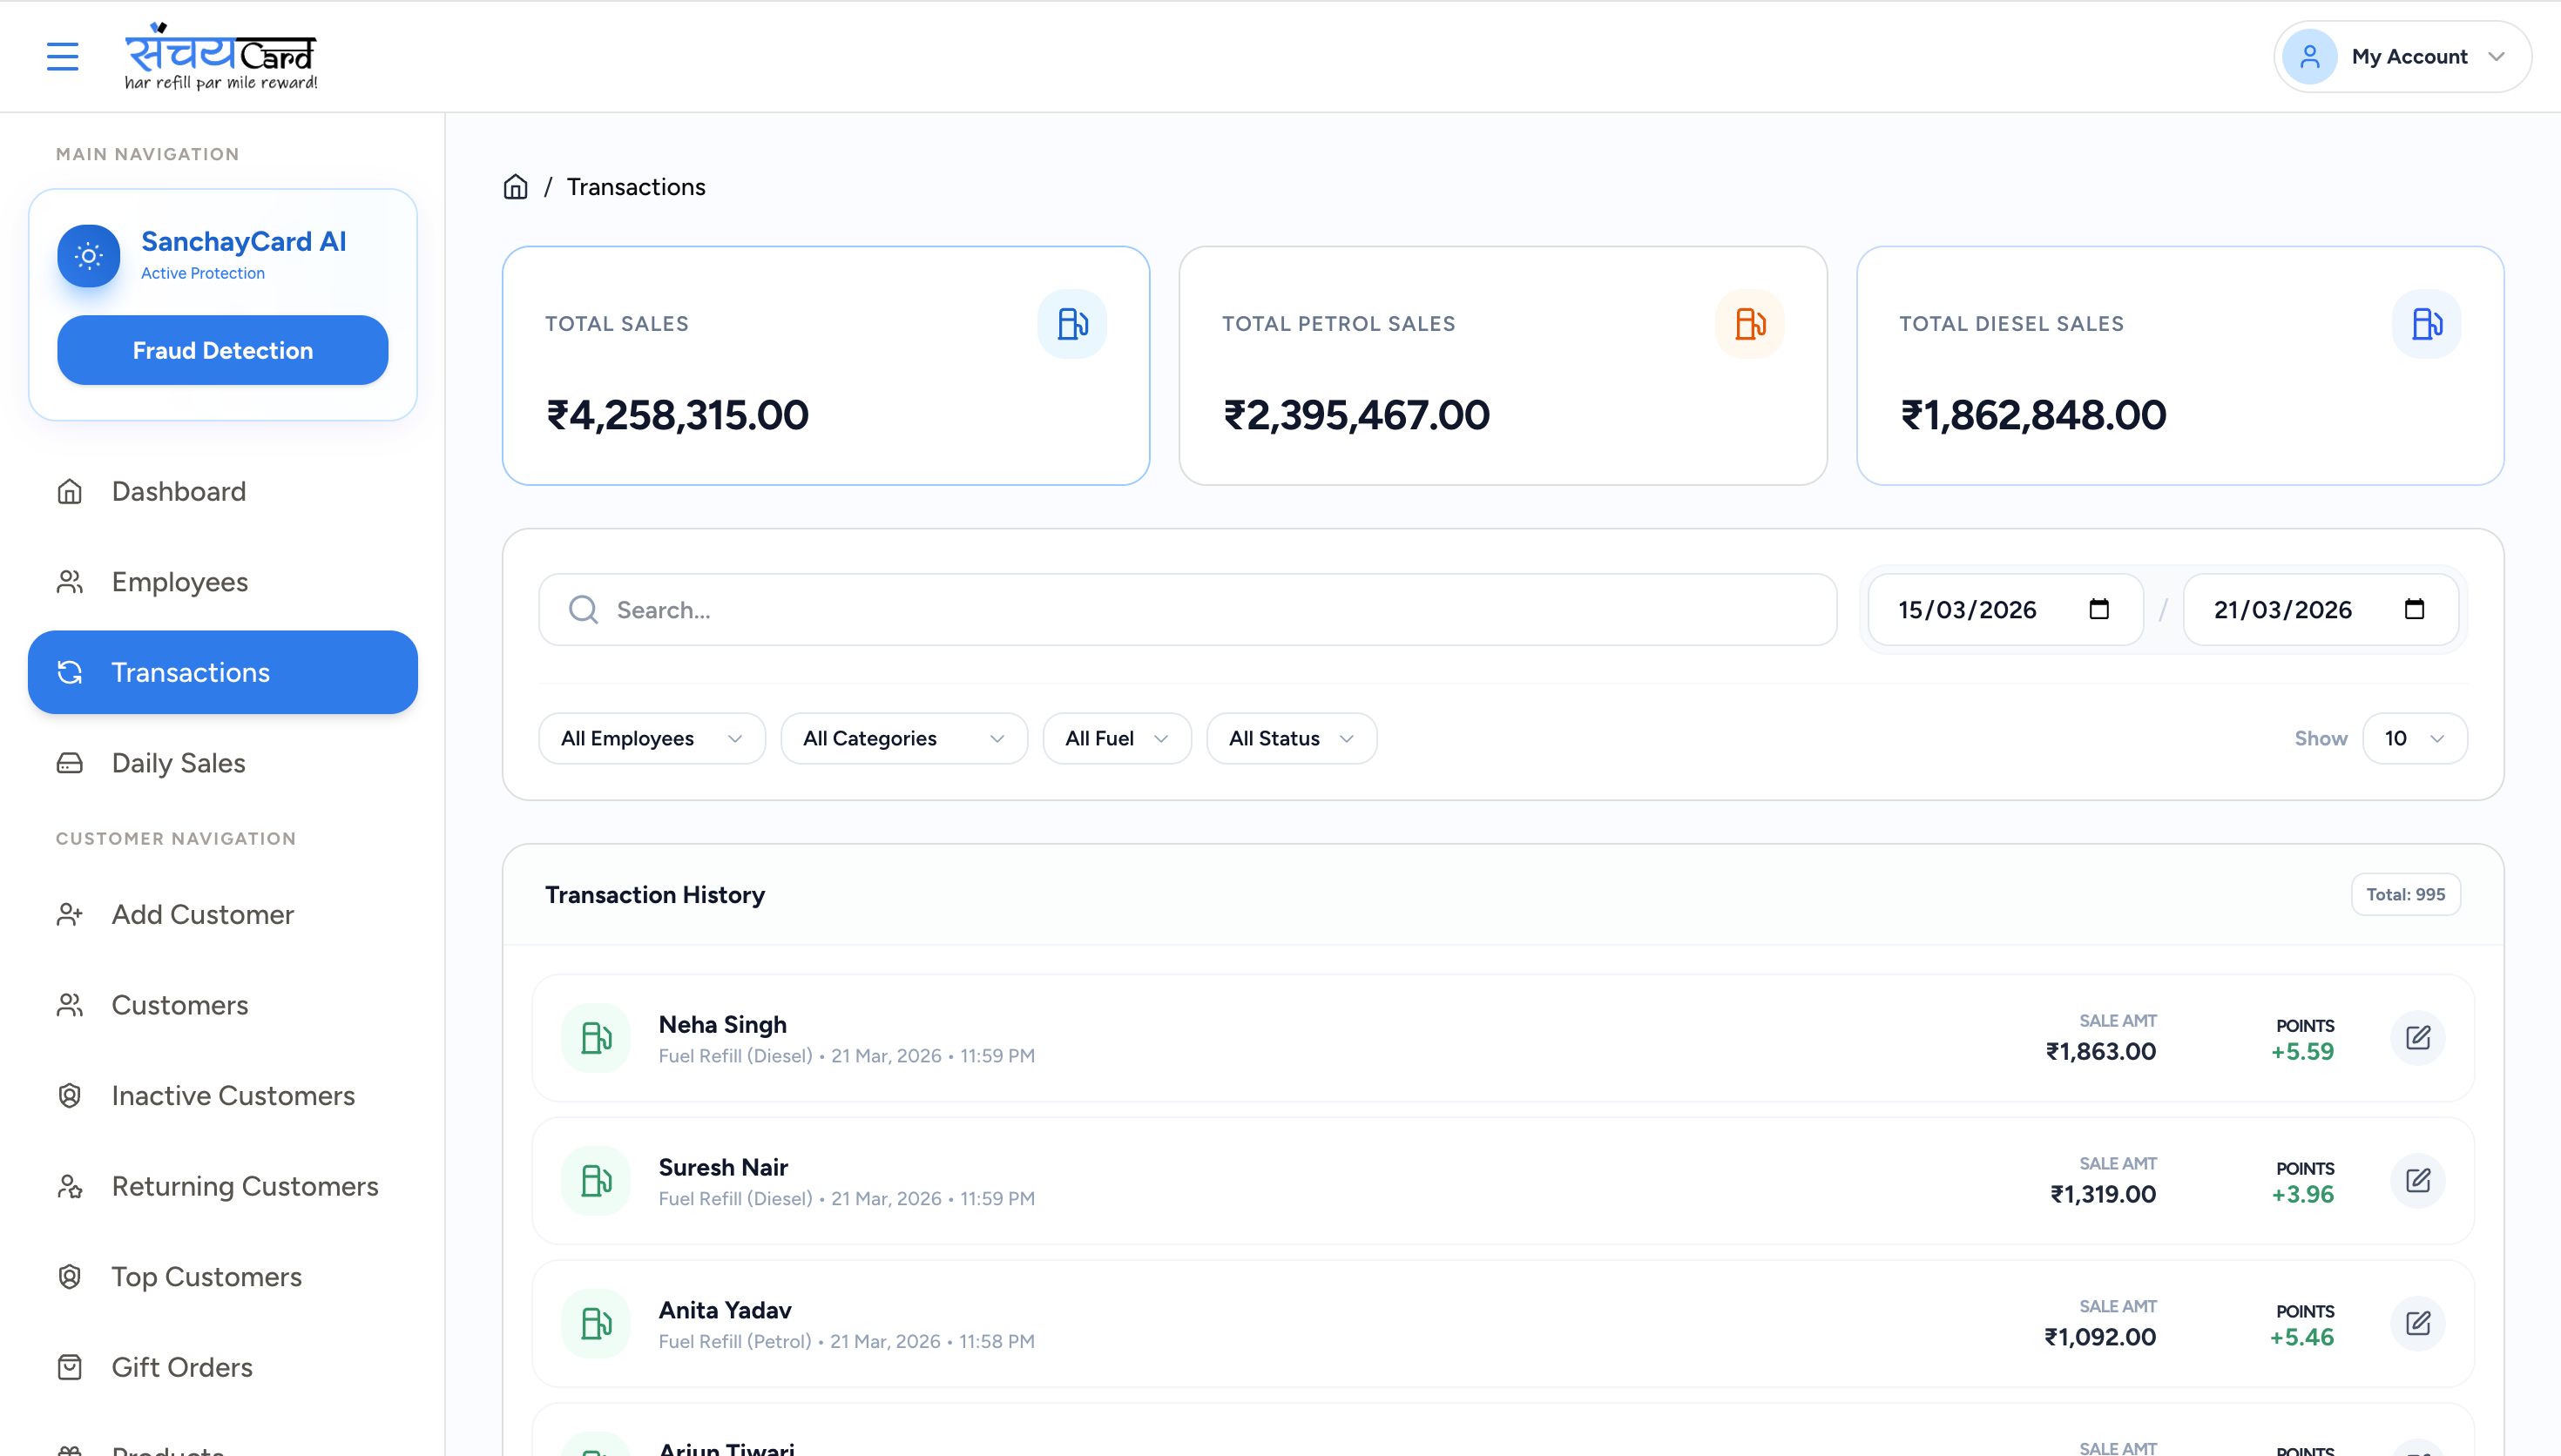Click fuel icon beside Neha Singh
This screenshot has height=1456, width=2561.
(596, 1038)
